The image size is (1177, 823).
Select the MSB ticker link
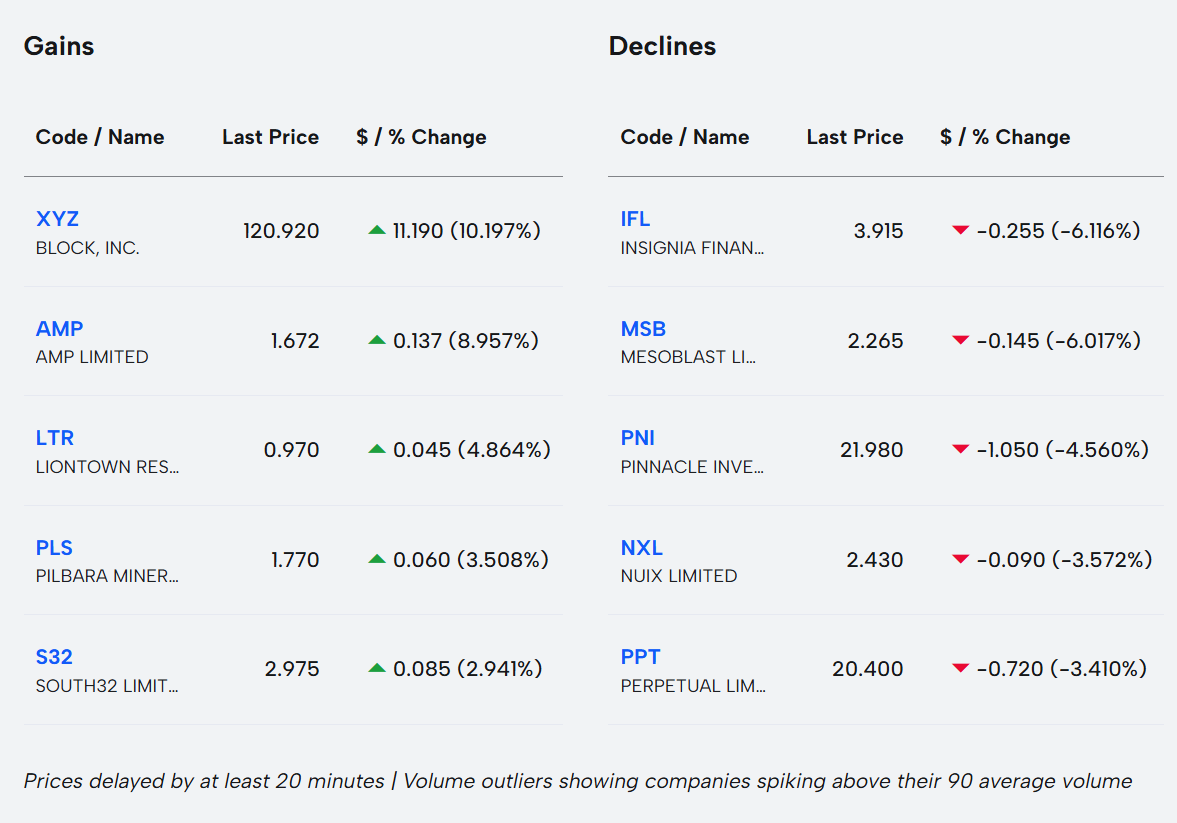click(x=643, y=329)
